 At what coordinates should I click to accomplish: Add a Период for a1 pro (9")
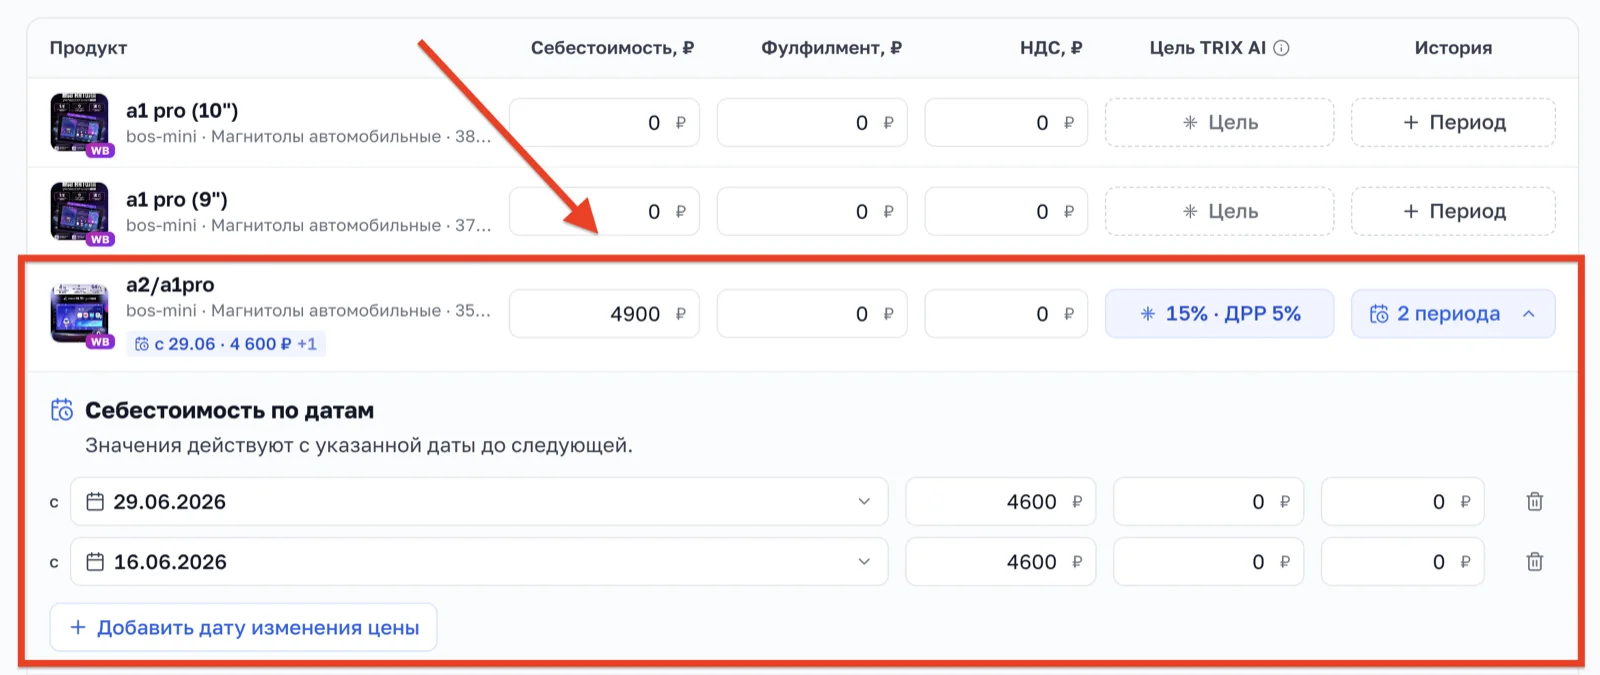click(x=1453, y=211)
